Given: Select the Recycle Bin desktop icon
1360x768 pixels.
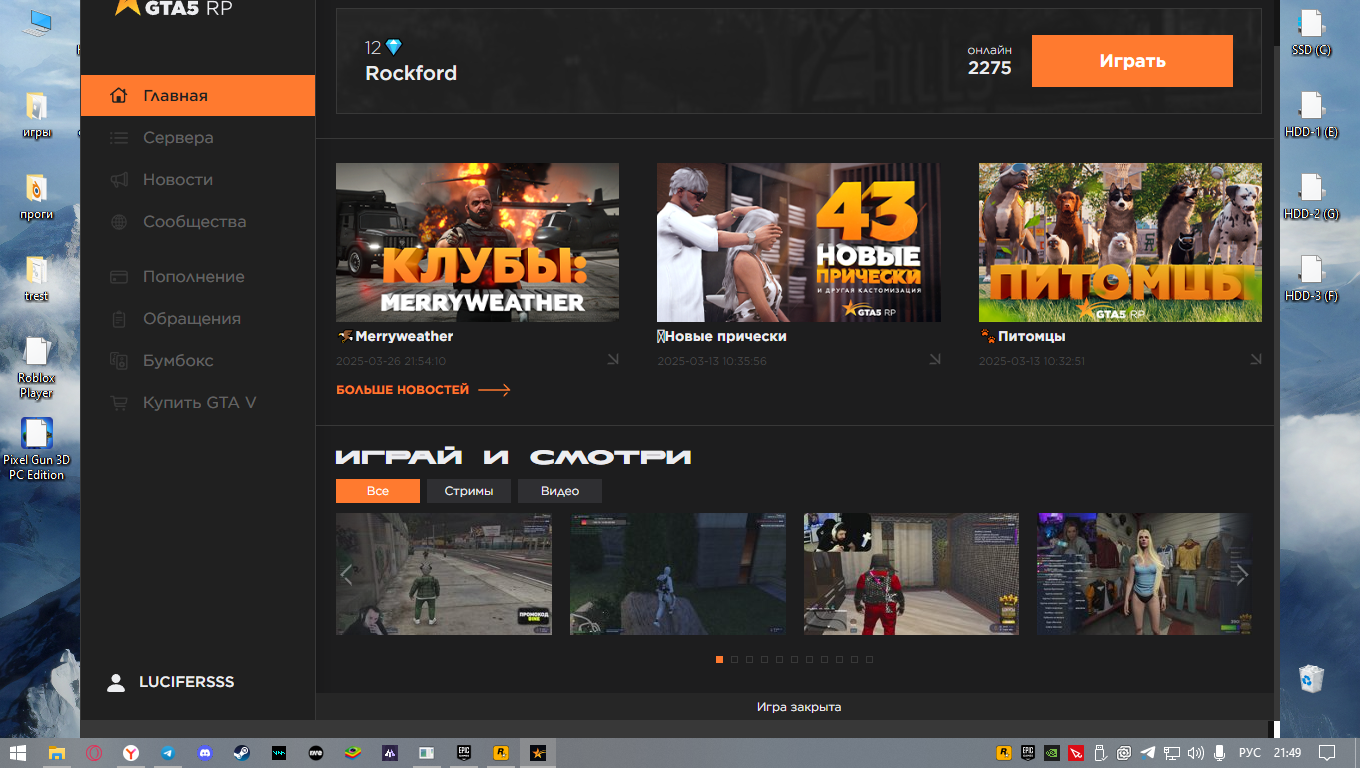Looking at the screenshot, I should (x=1309, y=680).
